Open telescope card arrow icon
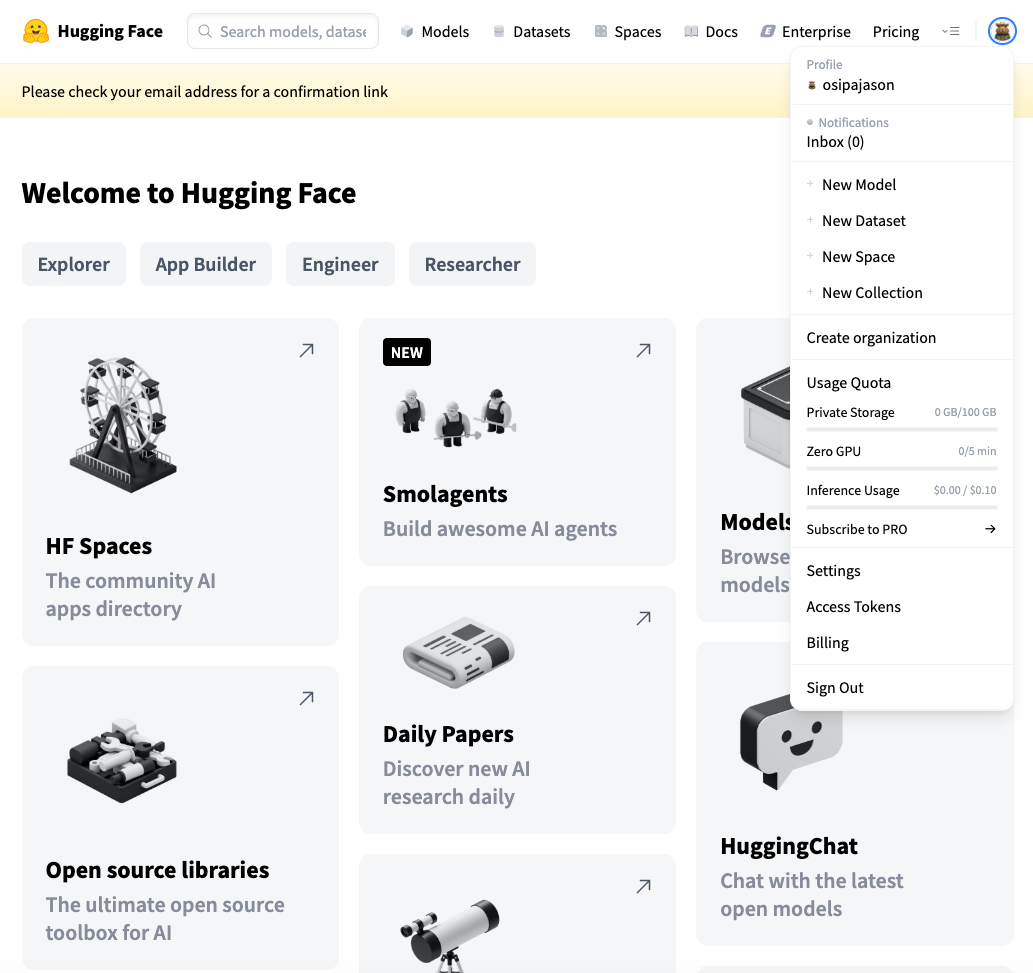The width and height of the screenshot is (1033, 973). click(x=644, y=886)
